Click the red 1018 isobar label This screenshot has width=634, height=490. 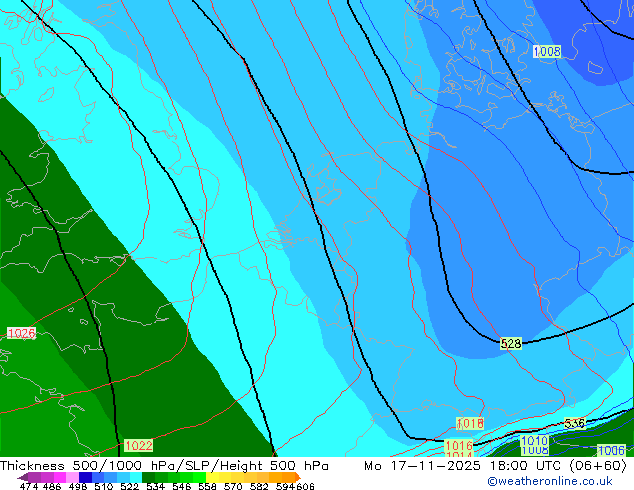point(470,423)
